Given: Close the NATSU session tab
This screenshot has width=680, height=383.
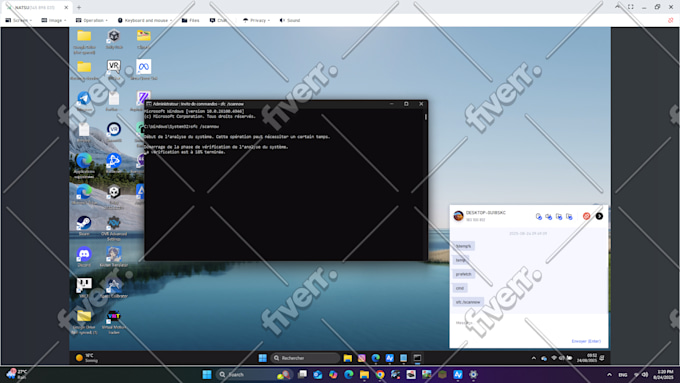Looking at the screenshot, I should pyautogui.click(x=66, y=7).
